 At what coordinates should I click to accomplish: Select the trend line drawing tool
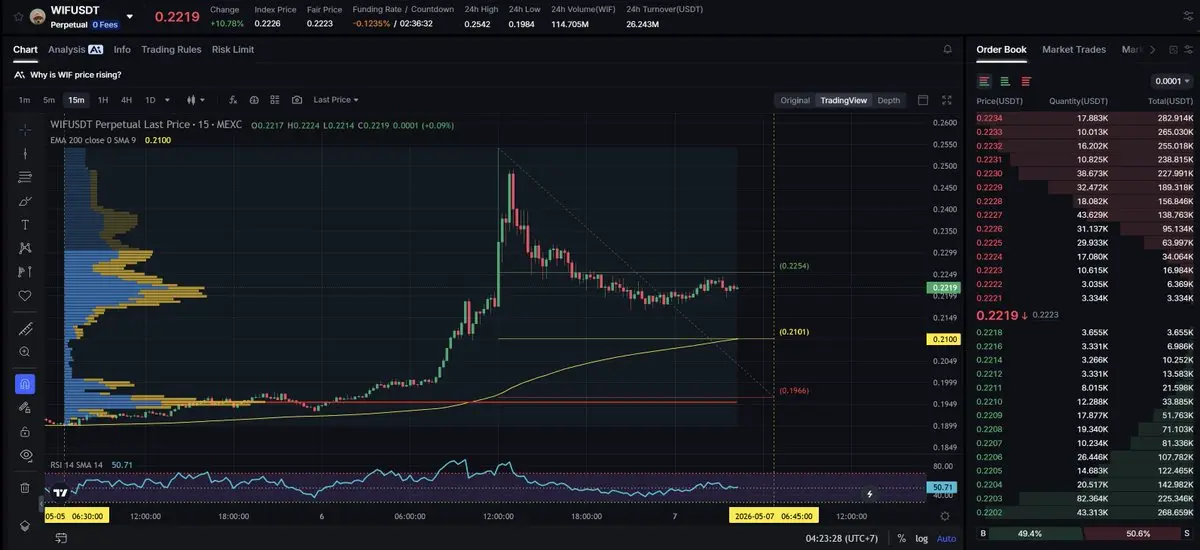click(25, 153)
